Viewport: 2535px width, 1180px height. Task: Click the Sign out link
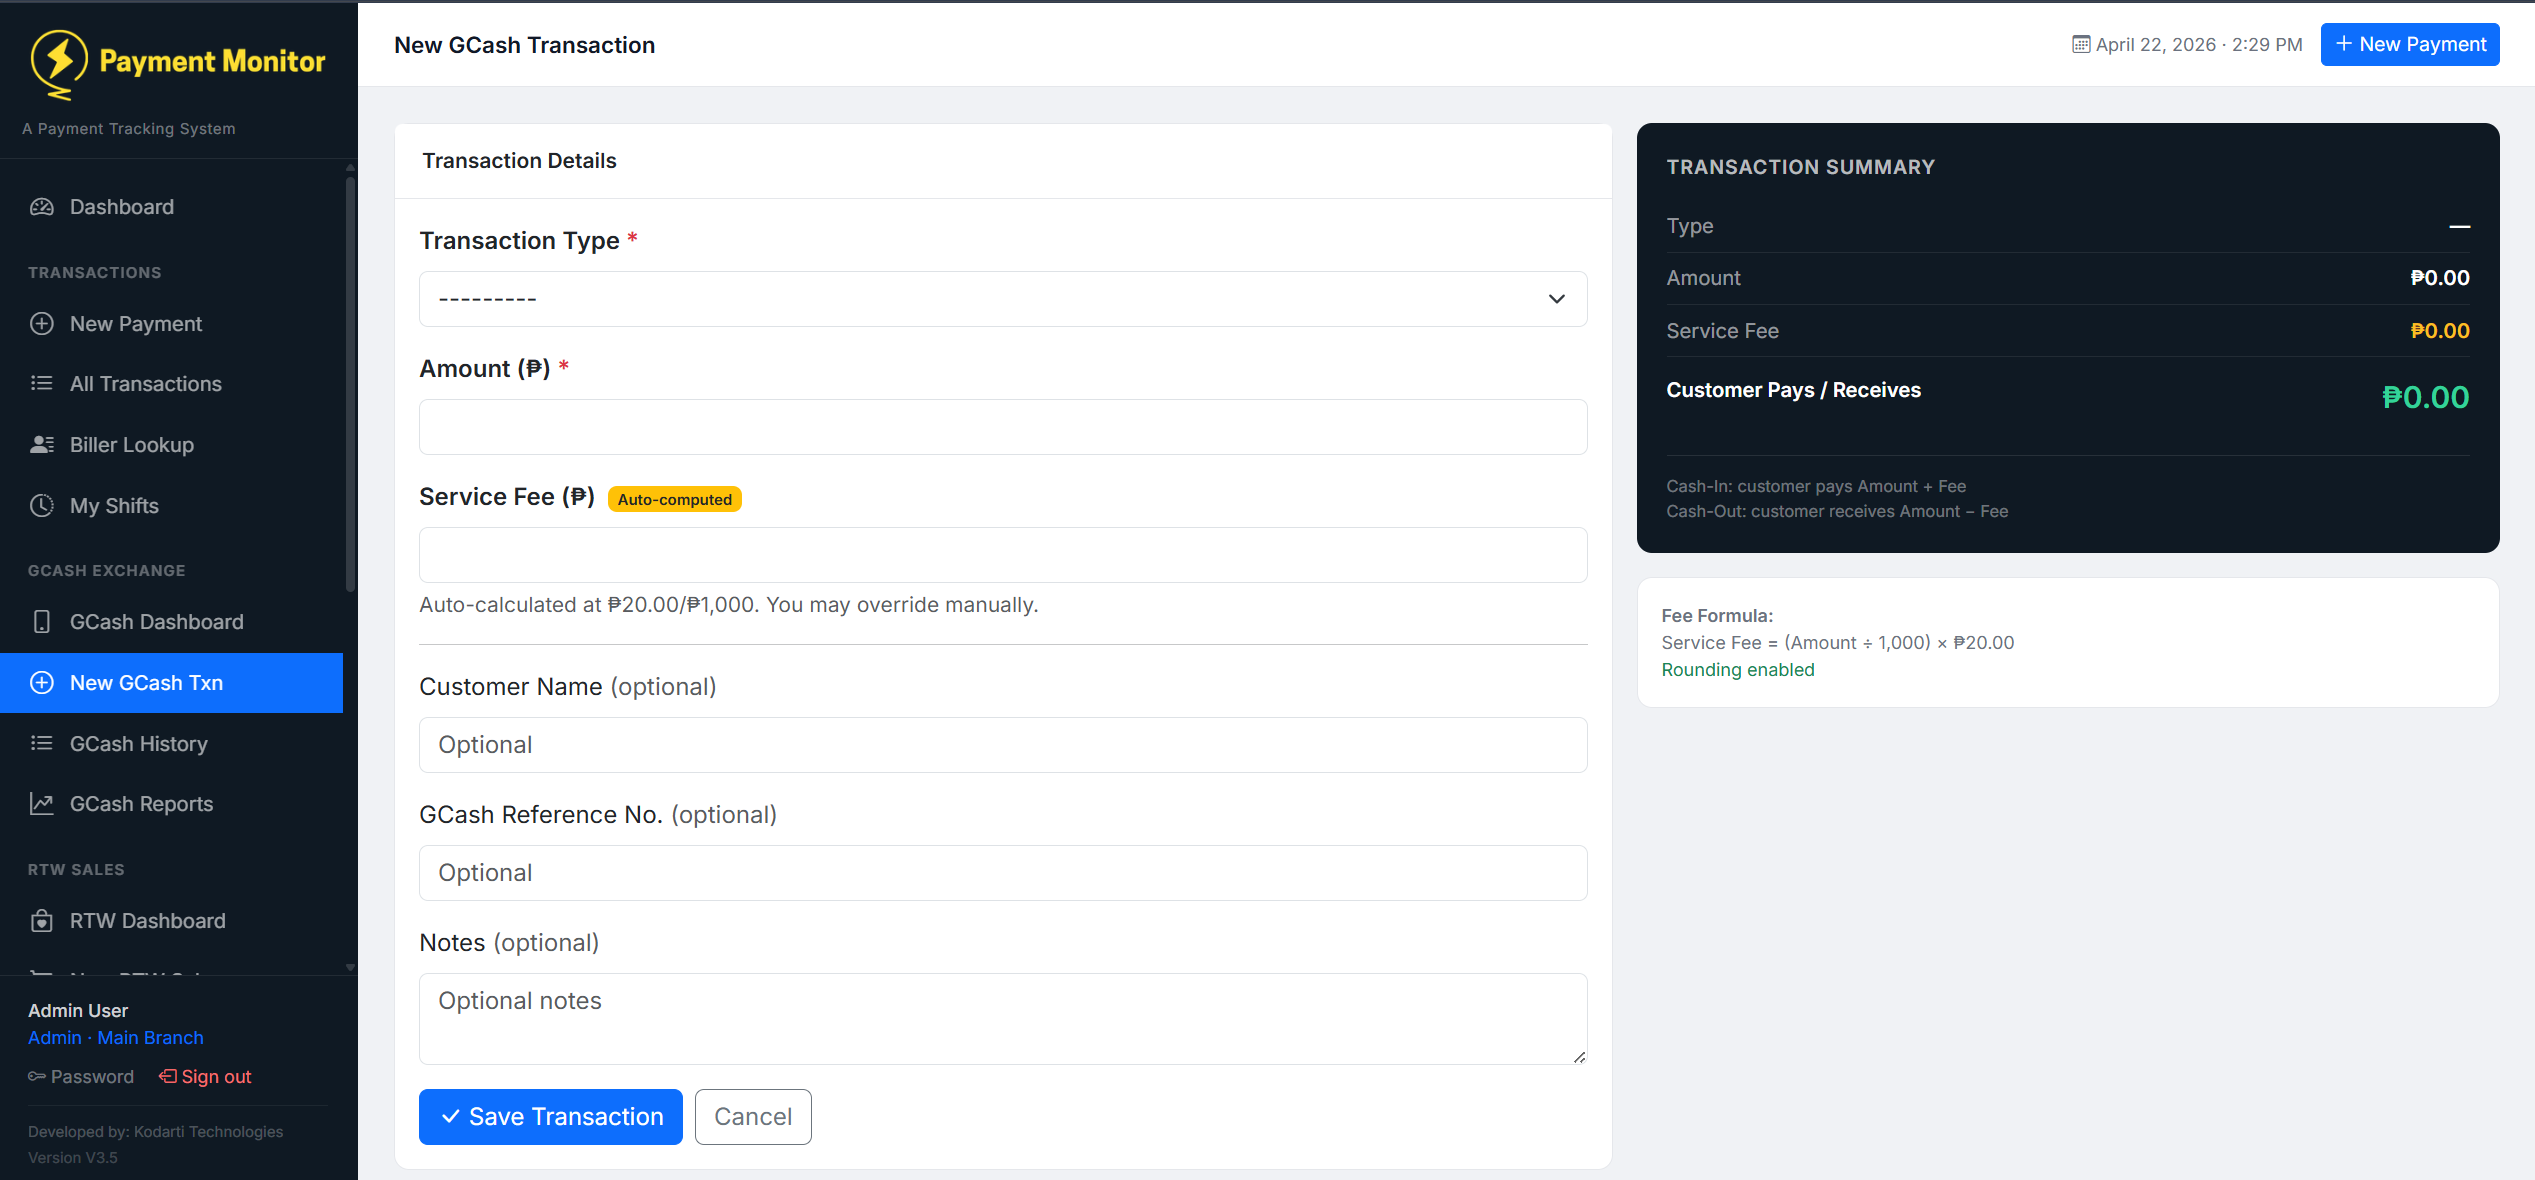click(205, 1077)
